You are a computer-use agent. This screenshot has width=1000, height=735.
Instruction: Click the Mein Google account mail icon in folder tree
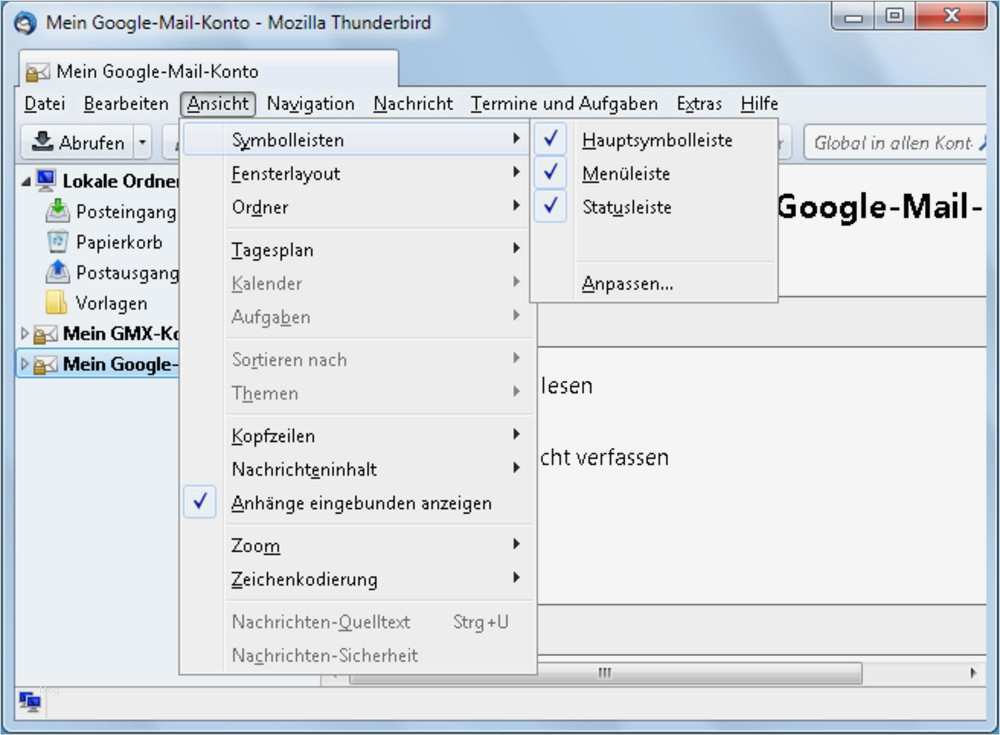coord(45,364)
